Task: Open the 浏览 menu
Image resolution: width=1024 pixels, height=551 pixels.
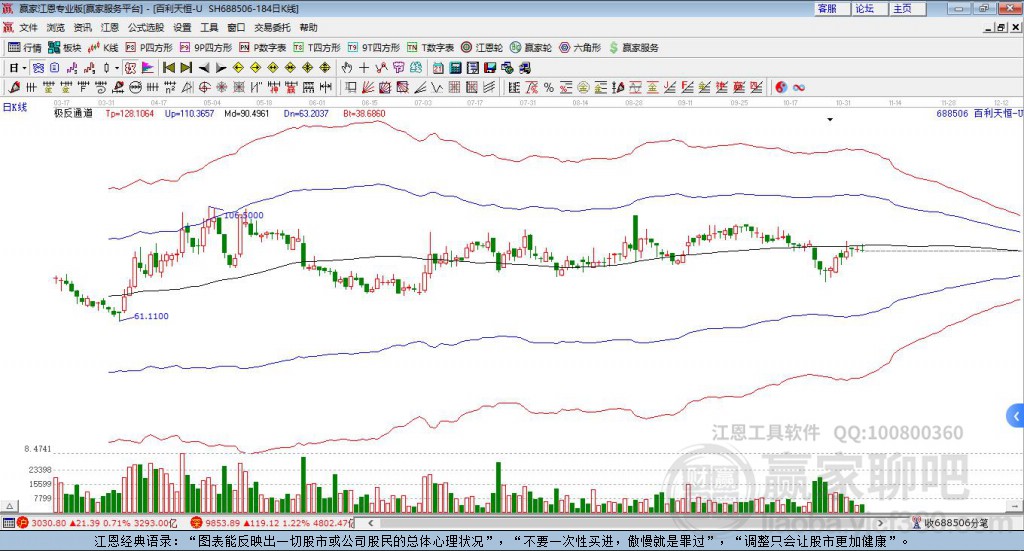Action: (56, 27)
